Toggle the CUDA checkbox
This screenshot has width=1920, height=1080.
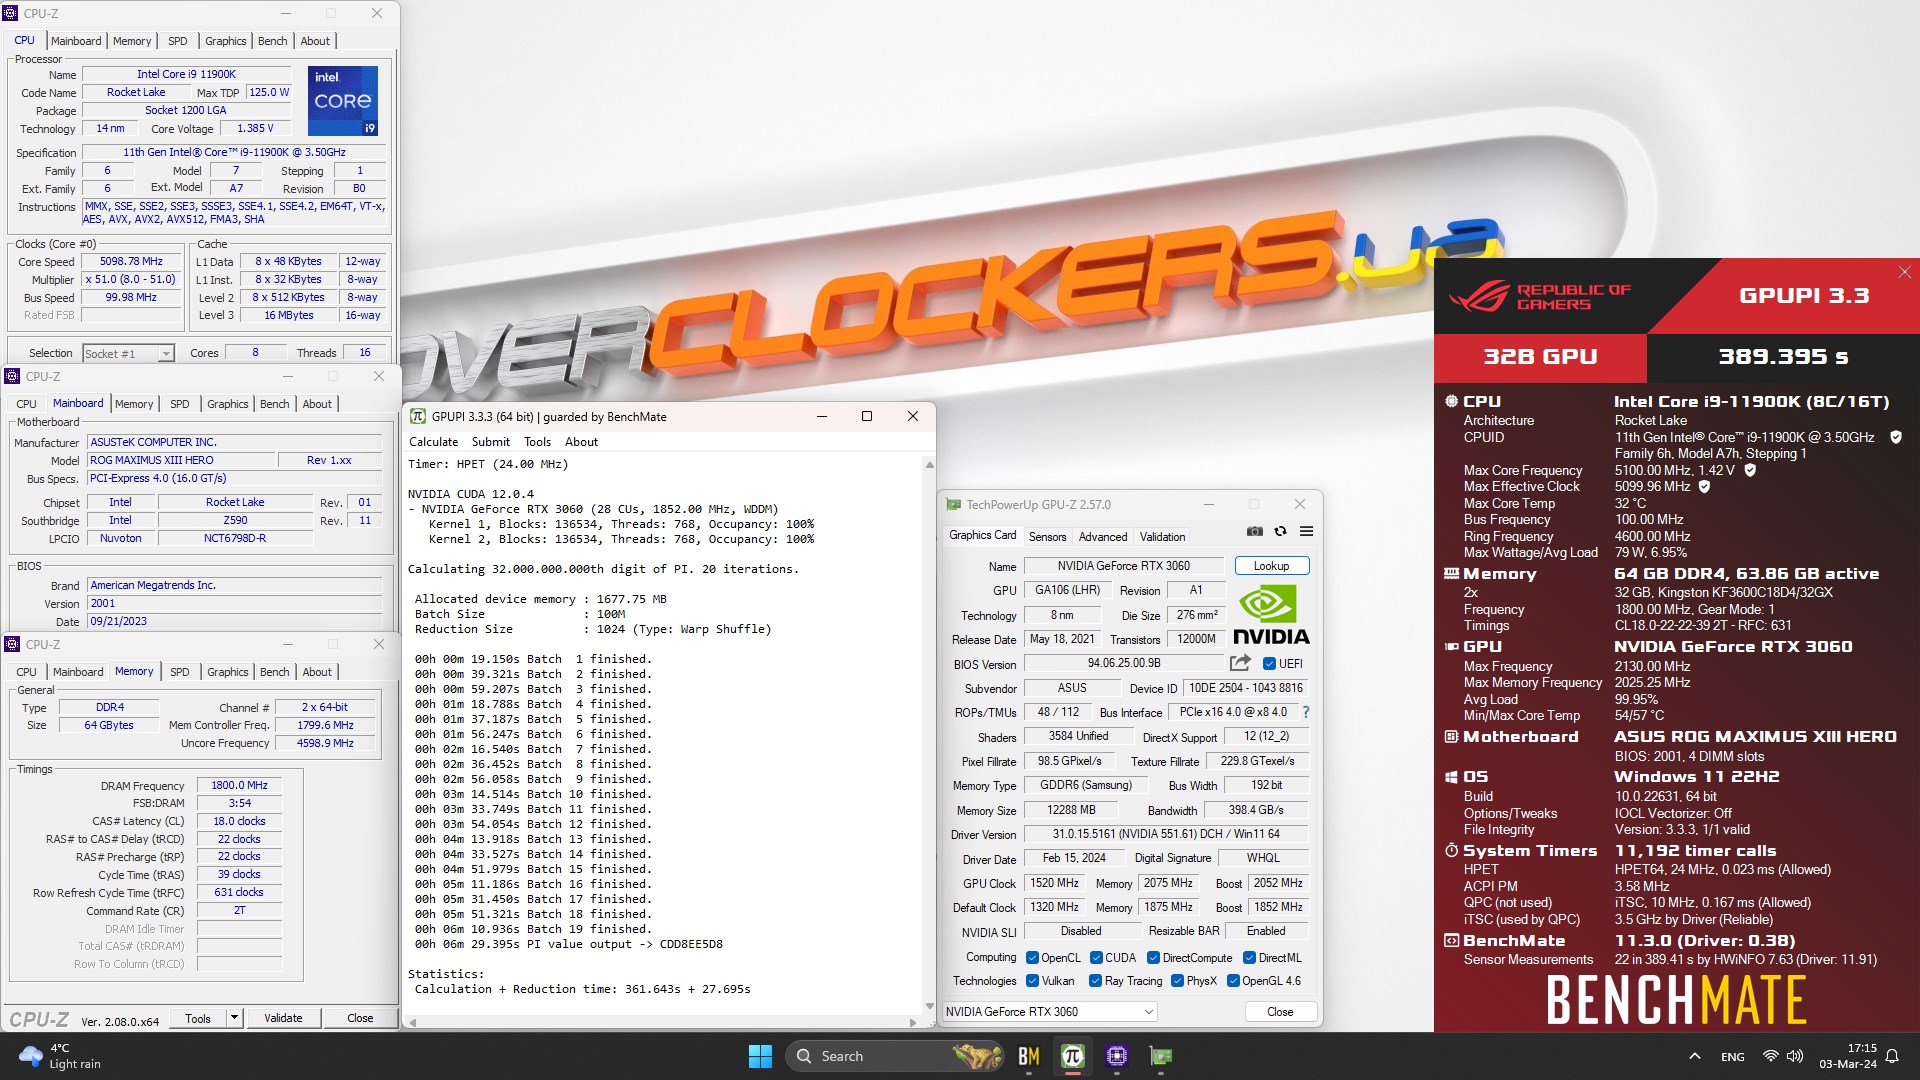click(x=1096, y=957)
